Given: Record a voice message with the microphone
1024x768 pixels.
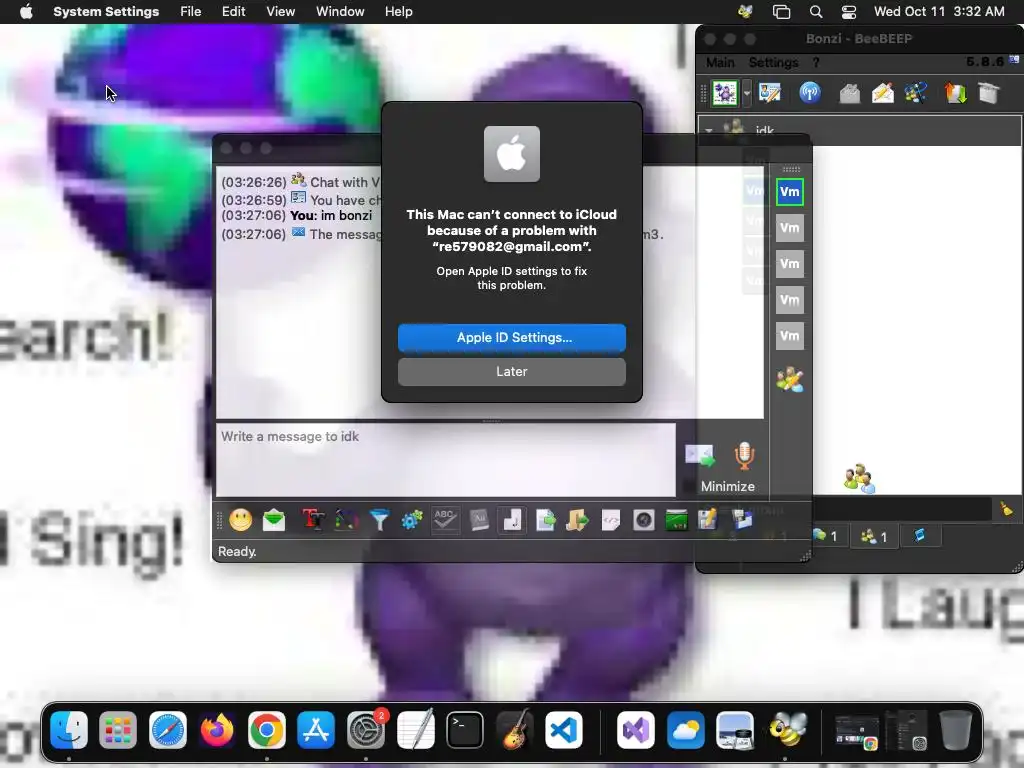Looking at the screenshot, I should [x=744, y=455].
